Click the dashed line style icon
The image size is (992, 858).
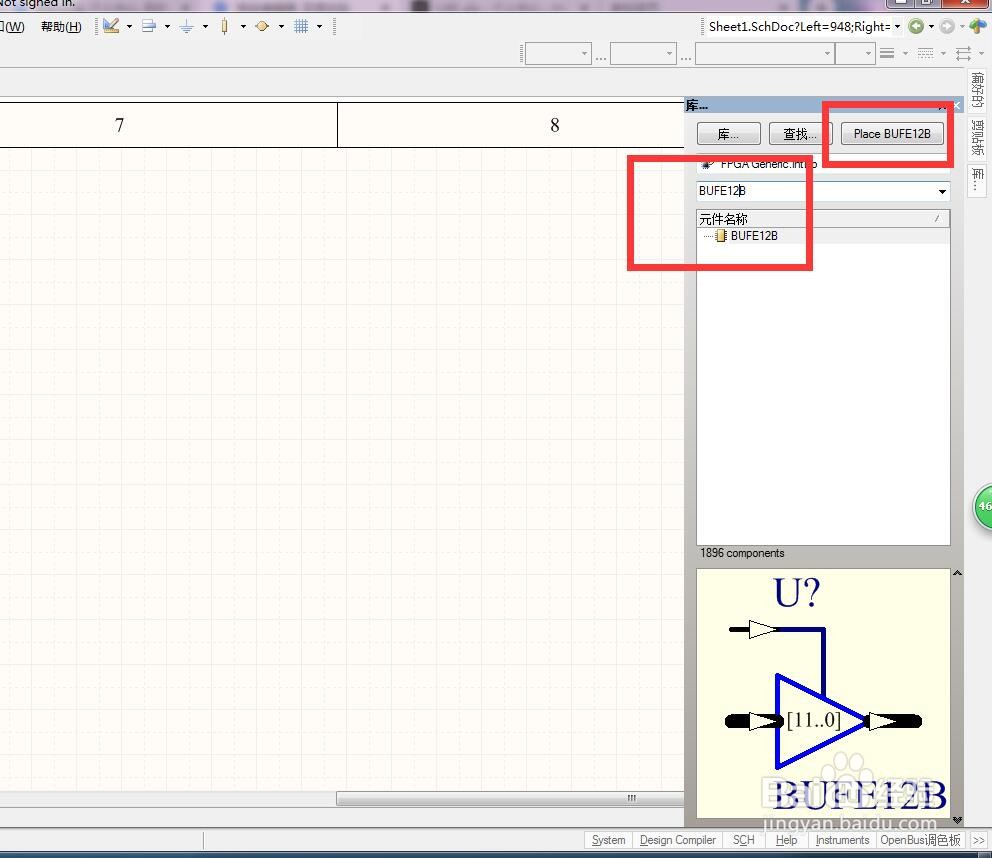(x=925, y=53)
